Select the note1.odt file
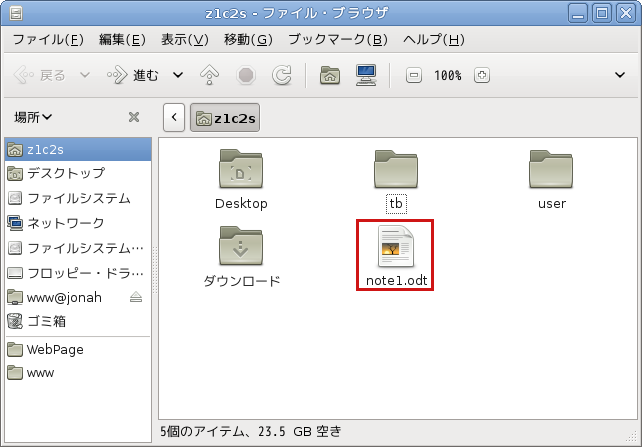Image resolution: width=642 pixels, height=447 pixels. click(x=396, y=255)
